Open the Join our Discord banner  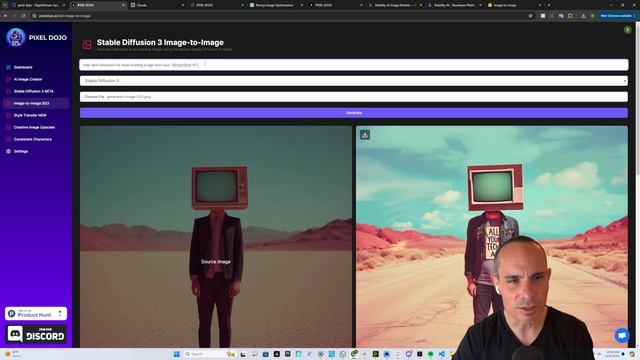(36, 334)
